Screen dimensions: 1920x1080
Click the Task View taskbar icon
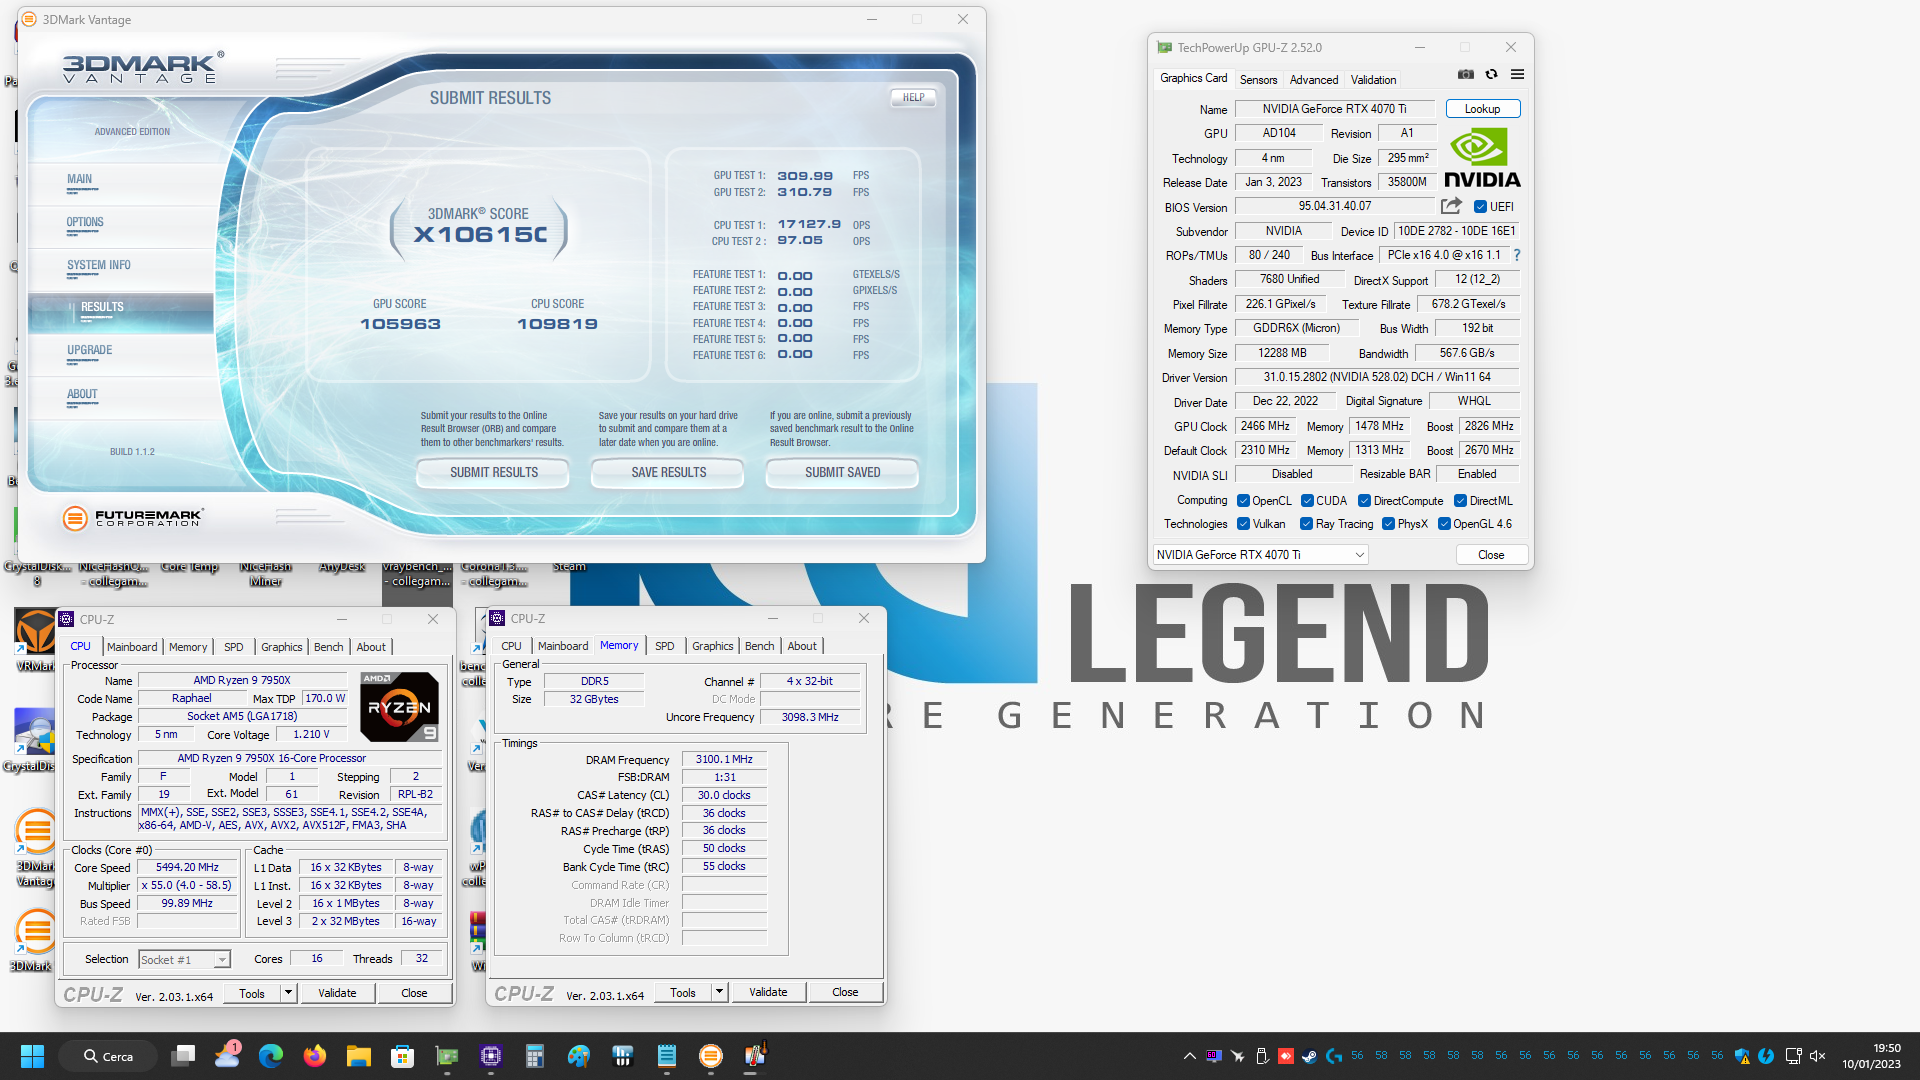coord(183,1056)
